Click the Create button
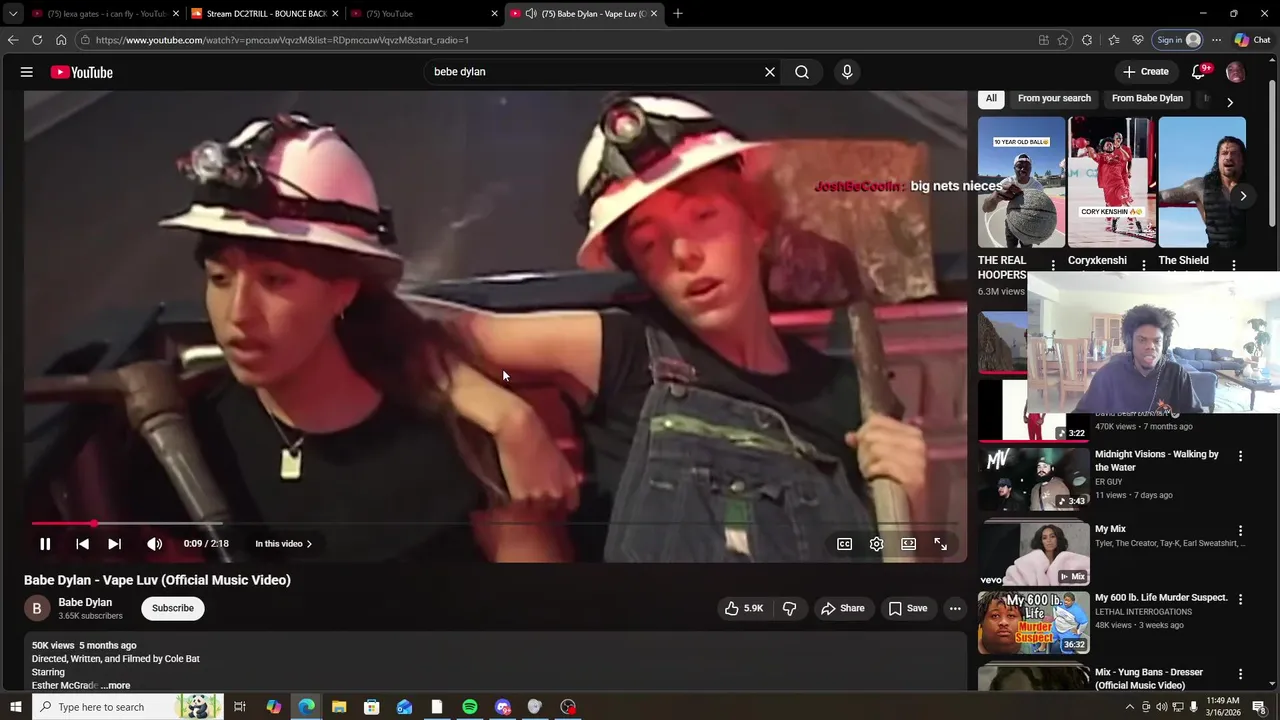 coord(1145,72)
